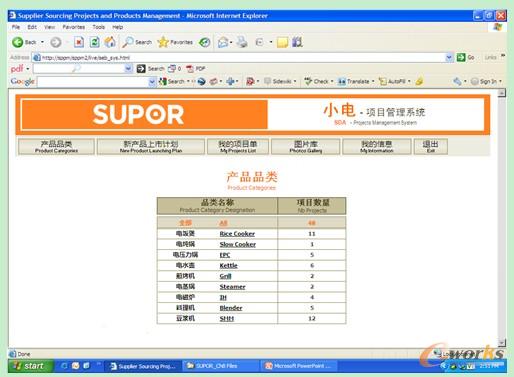Image resolution: width=514 pixels, height=377 pixels.
Task: Click the Research books icon
Action: point(297,42)
